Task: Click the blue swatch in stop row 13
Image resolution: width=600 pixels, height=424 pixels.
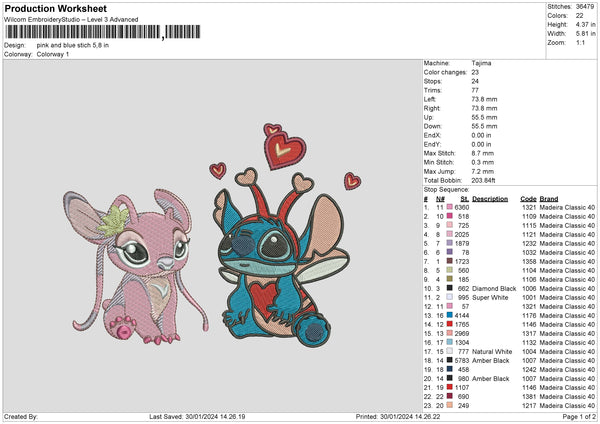Action: pyautogui.click(x=450, y=315)
